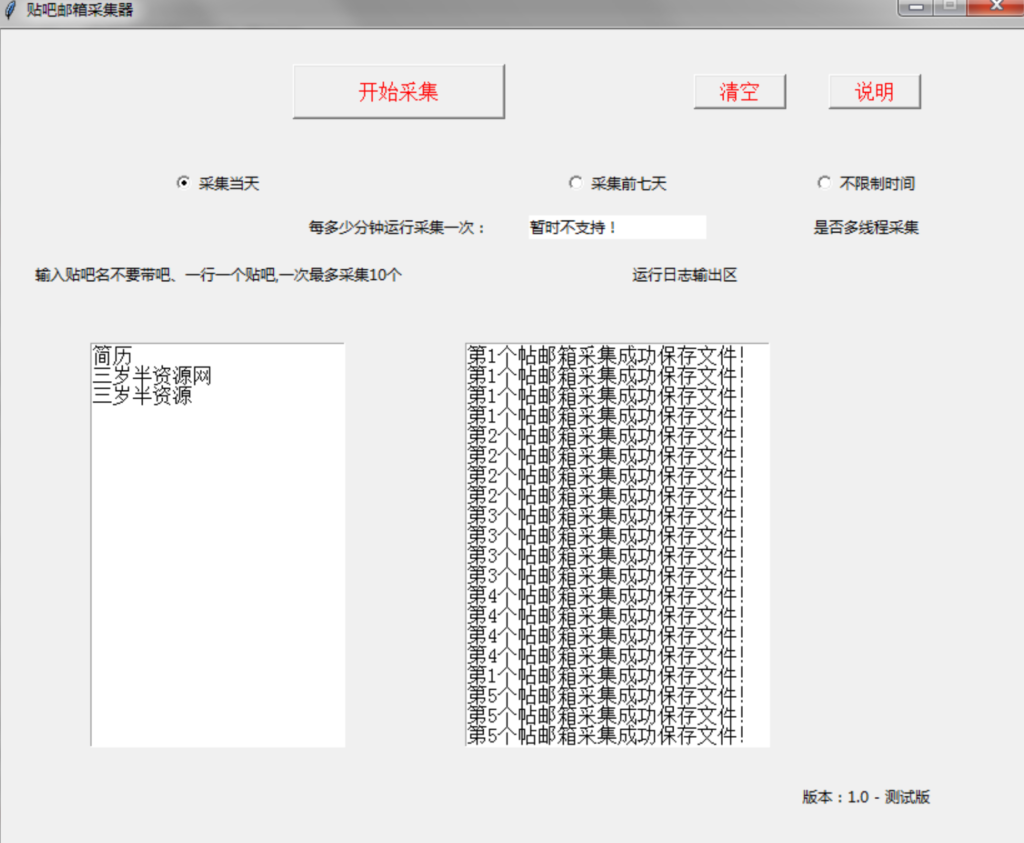Click the 运行日志输出区 label
The image size is (1024, 843).
pos(685,275)
